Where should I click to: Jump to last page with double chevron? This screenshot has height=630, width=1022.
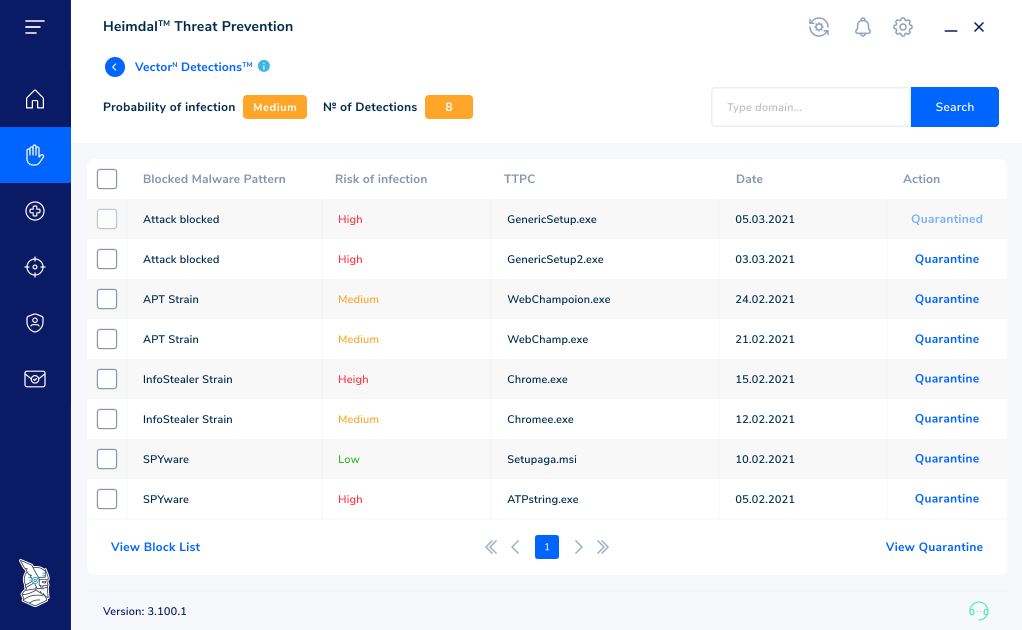[x=603, y=547]
